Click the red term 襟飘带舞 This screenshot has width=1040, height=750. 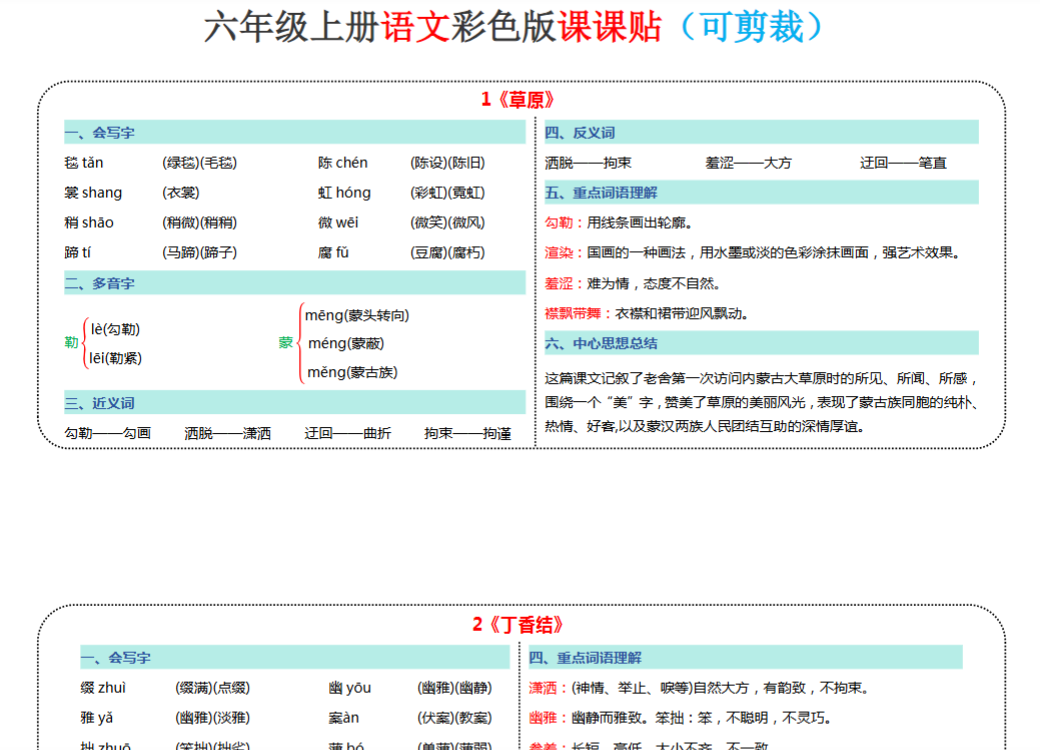click(x=573, y=314)
